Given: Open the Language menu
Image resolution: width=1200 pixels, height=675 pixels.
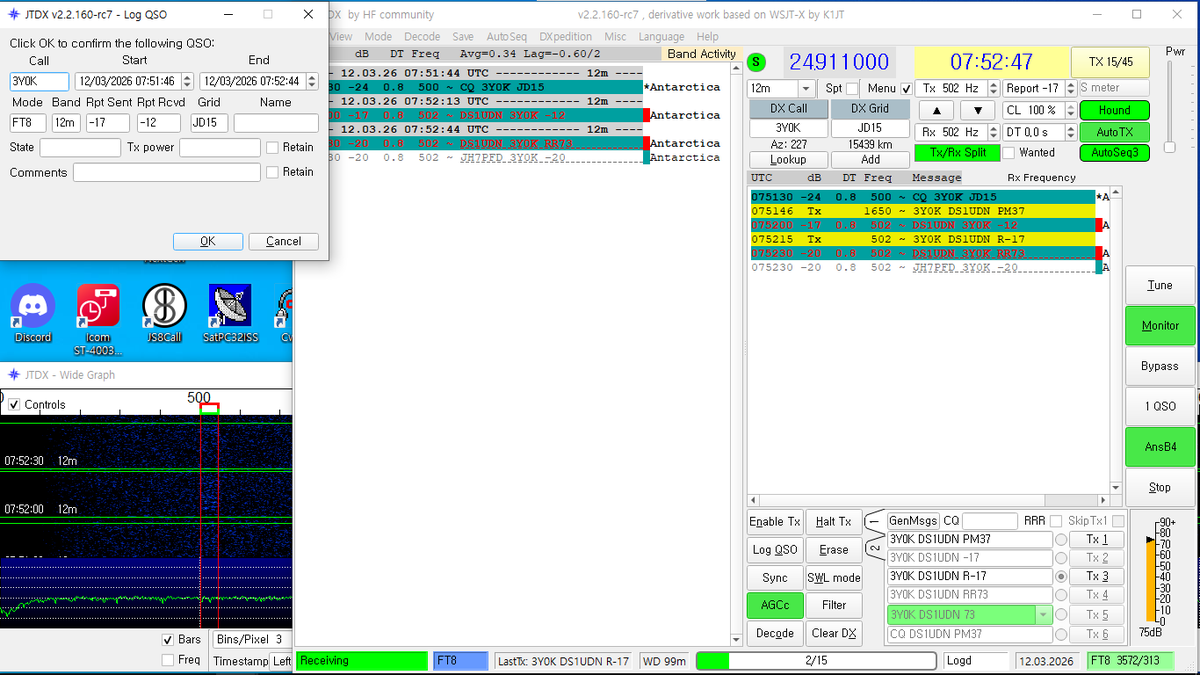Looking at the screenshot, I should coord(662,37).
